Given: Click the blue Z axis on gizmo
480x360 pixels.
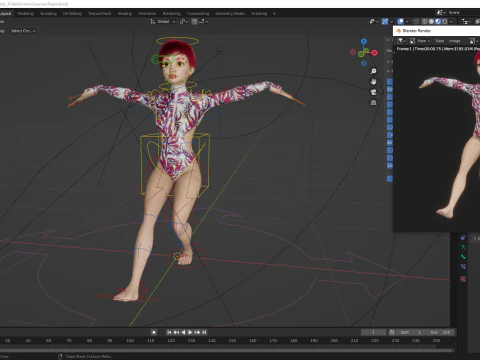Looking at the screenshot, I should [364, 41].
